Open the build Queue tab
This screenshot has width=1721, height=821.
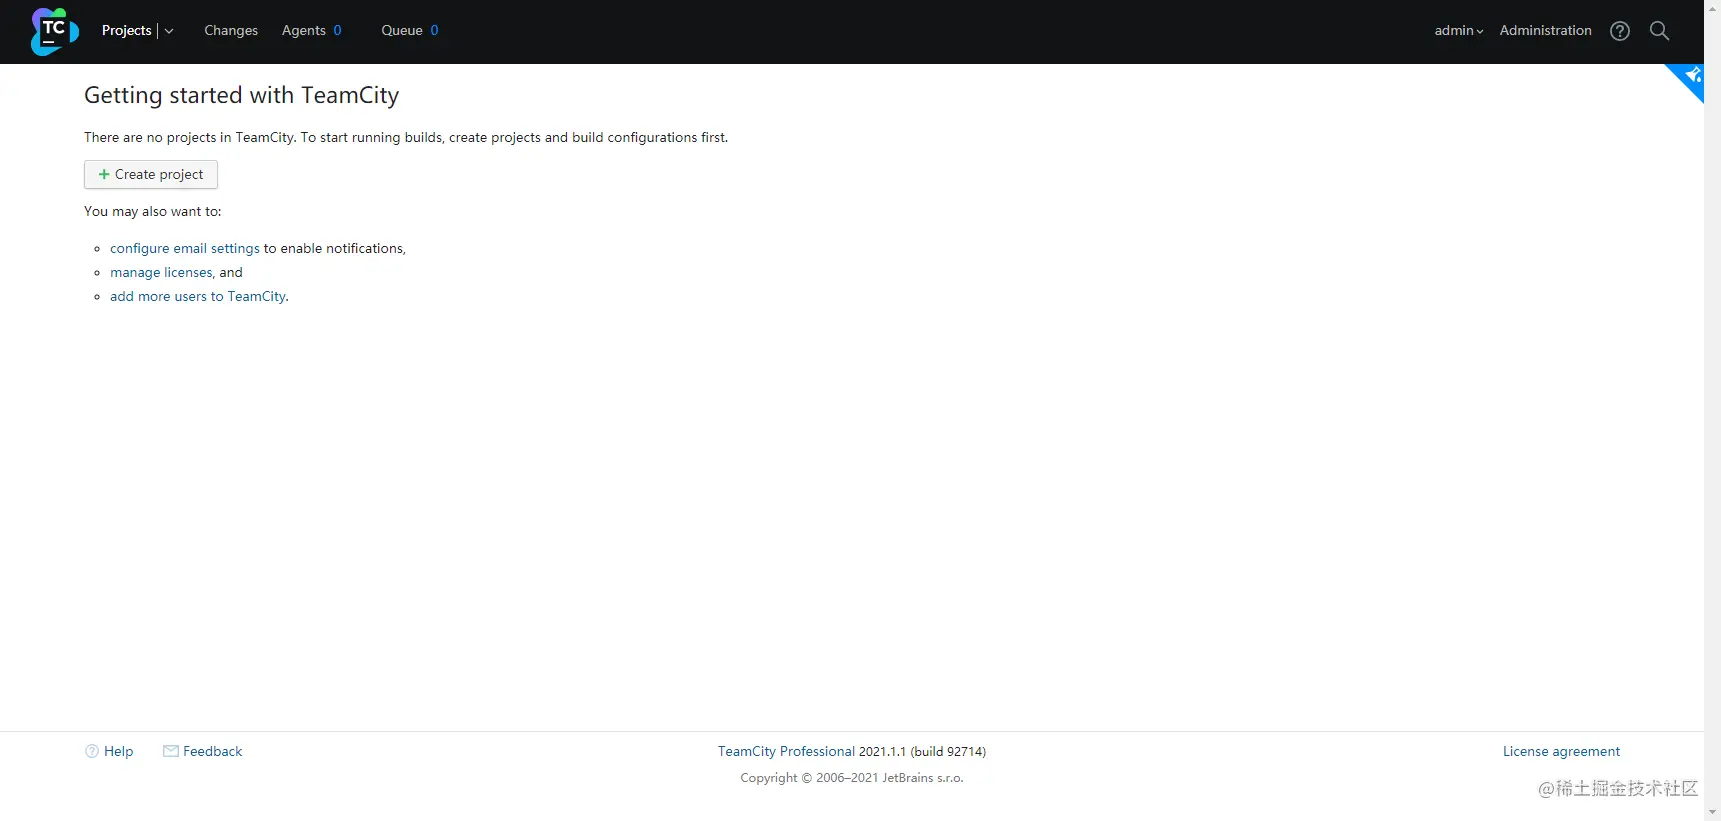(x=410, y=31)
